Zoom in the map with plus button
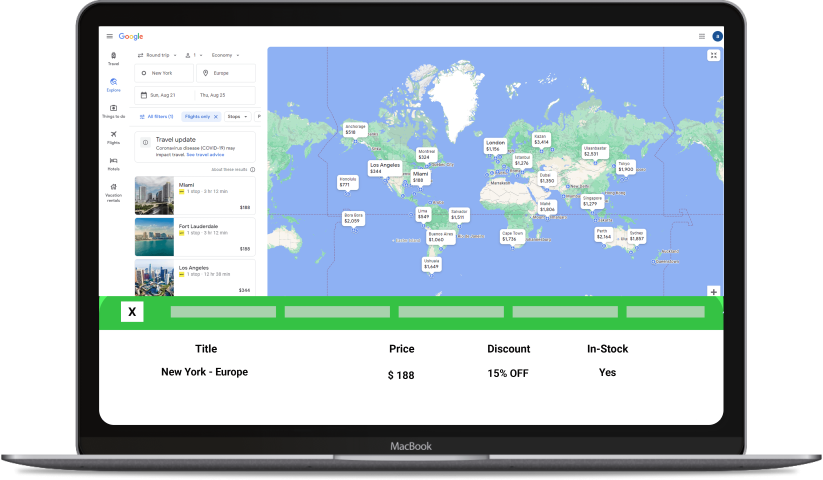The width and height of the screenshot is (823, 480). coord(713,292)
